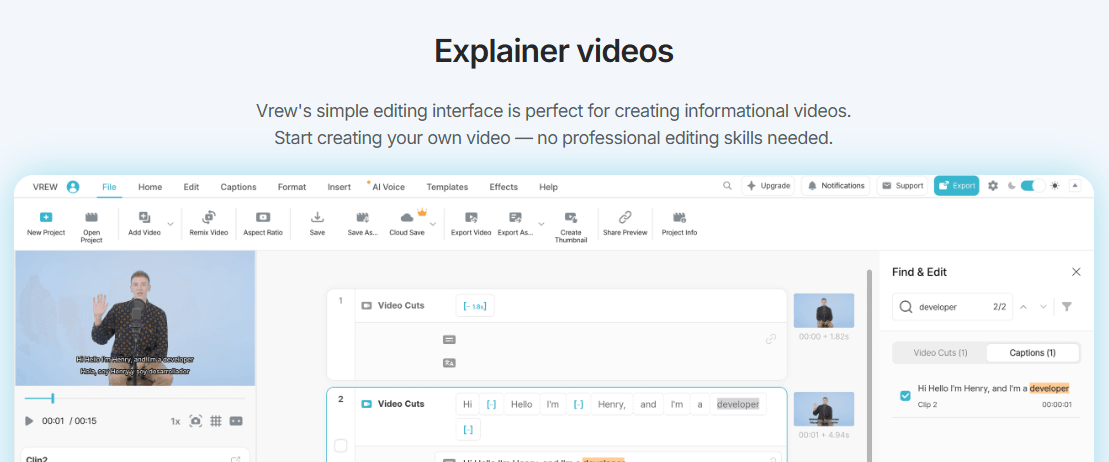Click the Upgrade button
Viewport: 1109px width, 462px height.
(768, 185)
